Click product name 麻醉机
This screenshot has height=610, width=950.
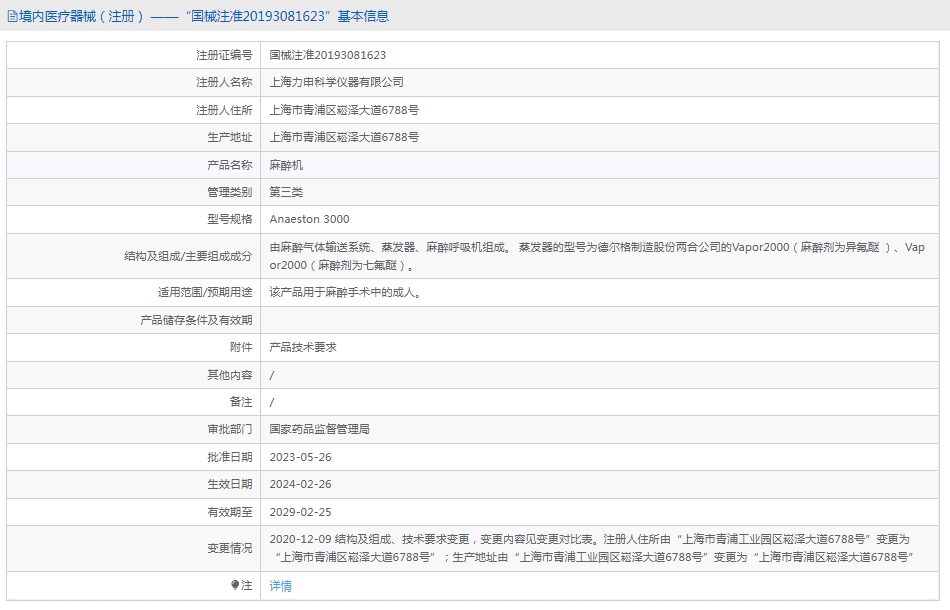286,165
